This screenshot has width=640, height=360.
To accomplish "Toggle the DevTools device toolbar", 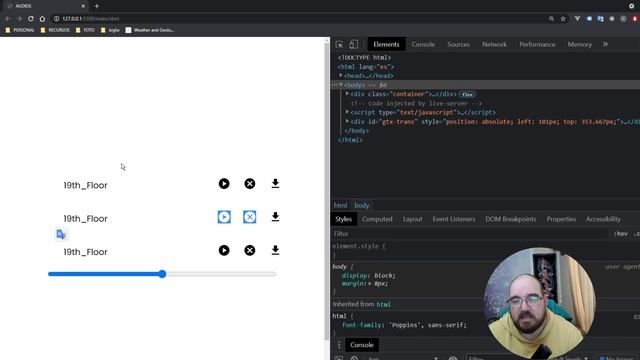I will coord(353,44).
